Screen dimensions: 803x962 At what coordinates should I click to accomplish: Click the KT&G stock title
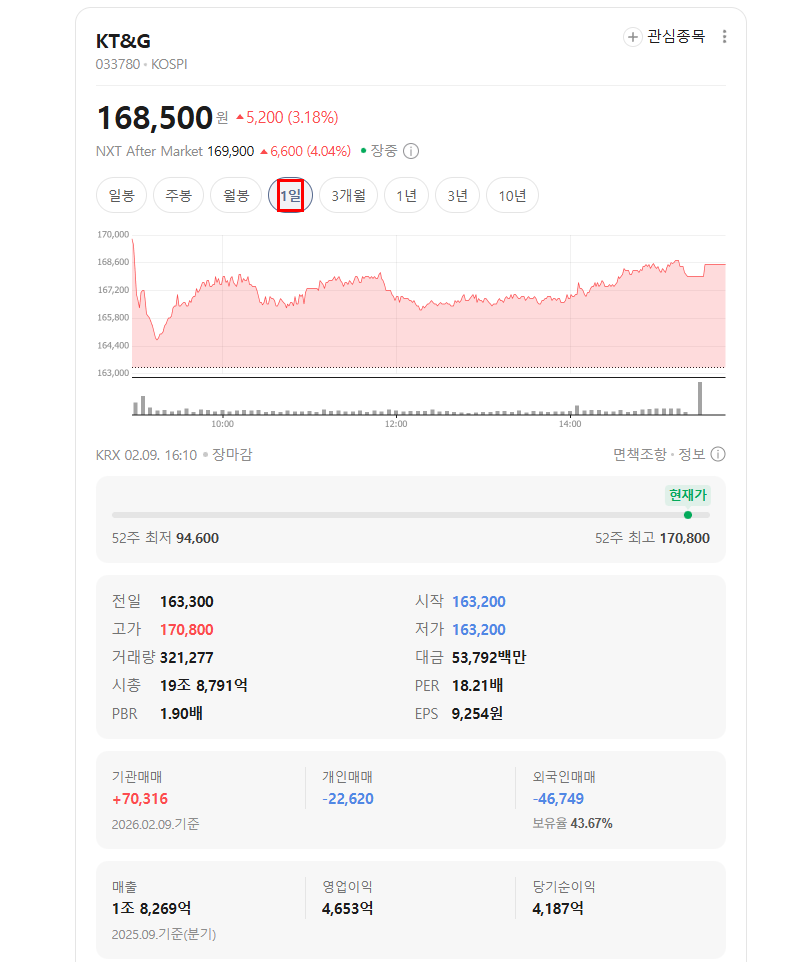123,41
